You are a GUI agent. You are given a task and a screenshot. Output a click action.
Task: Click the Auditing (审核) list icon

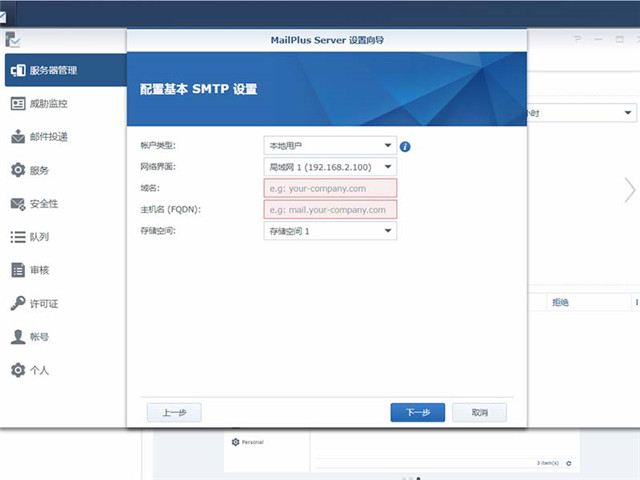tap(18, 270)
